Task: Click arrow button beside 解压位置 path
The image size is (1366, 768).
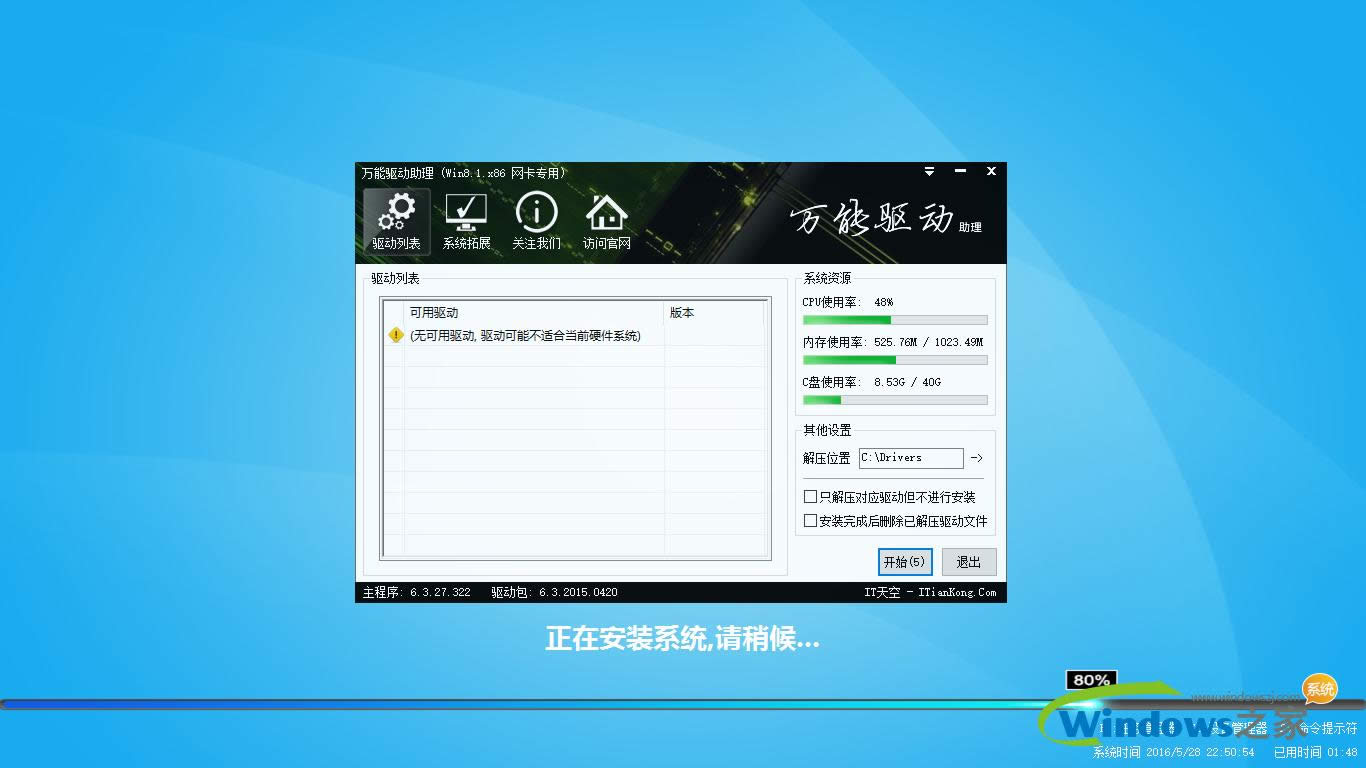Action: pyautogui.click(x=975, y=458)
